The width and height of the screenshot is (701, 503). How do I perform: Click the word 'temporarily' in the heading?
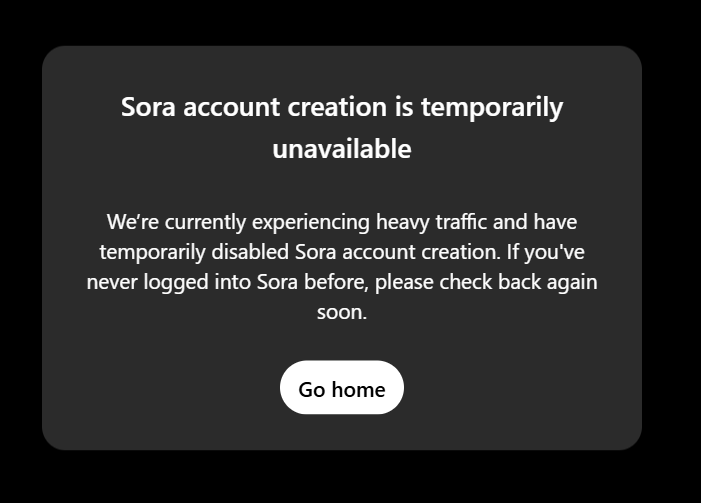(x=492, y=107)
